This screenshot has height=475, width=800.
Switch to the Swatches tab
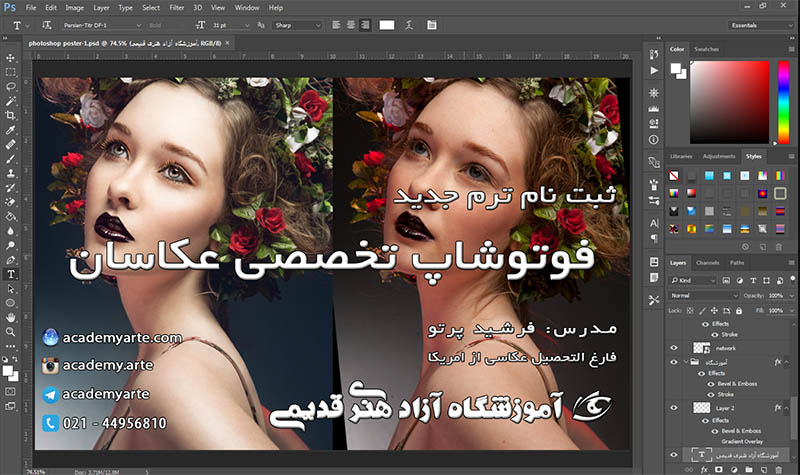706,48
